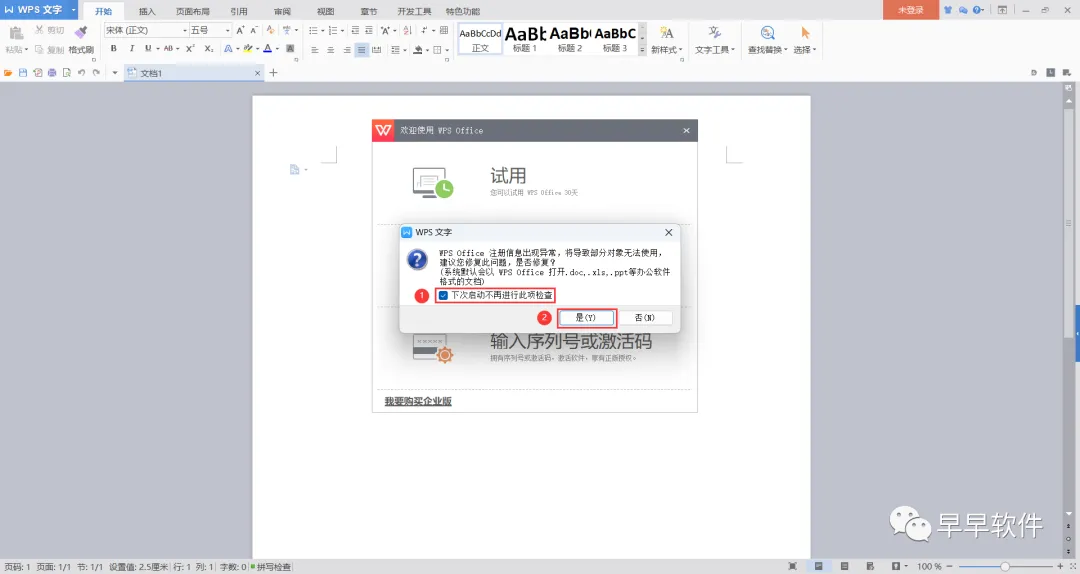Decrease indent using the ribbon icon

tap(355, 30)
